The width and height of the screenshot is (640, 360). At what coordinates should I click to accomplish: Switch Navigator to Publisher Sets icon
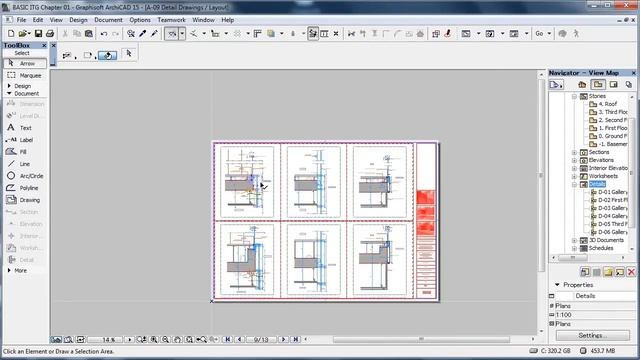pyautogui.click(x=629, y=84)
